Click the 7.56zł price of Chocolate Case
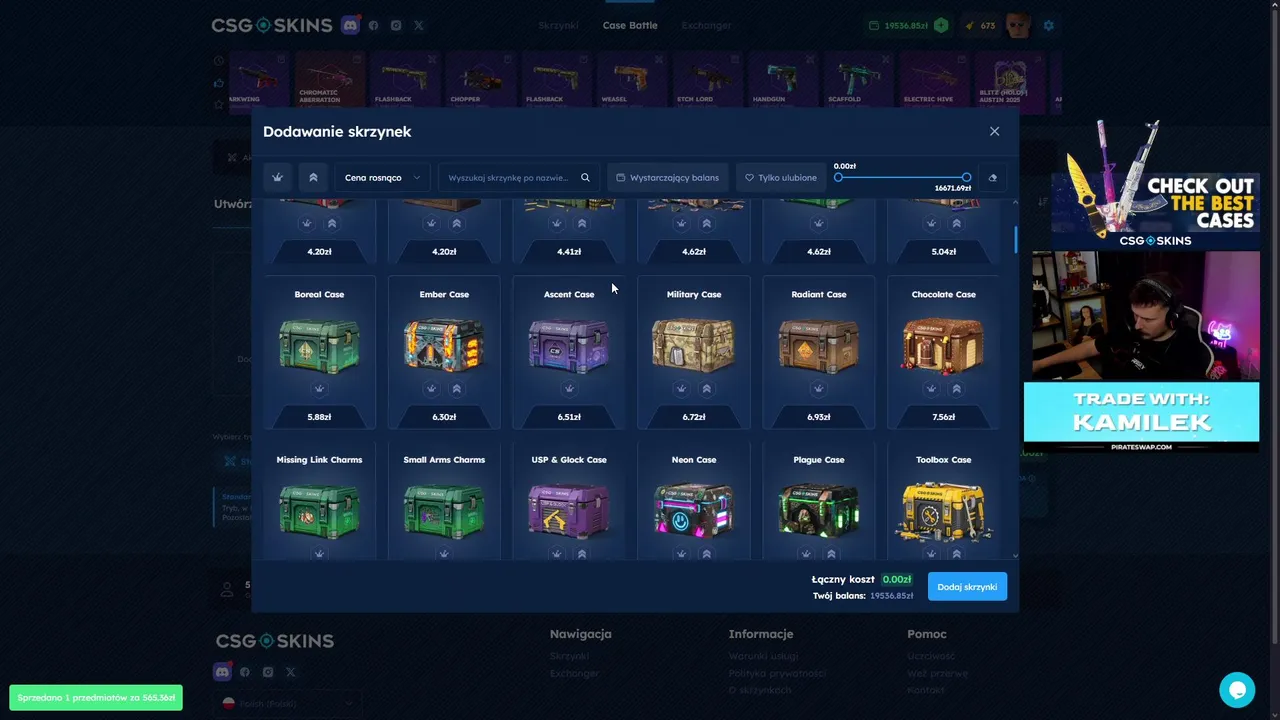The image size is (1280, 720). pos(944,417)
